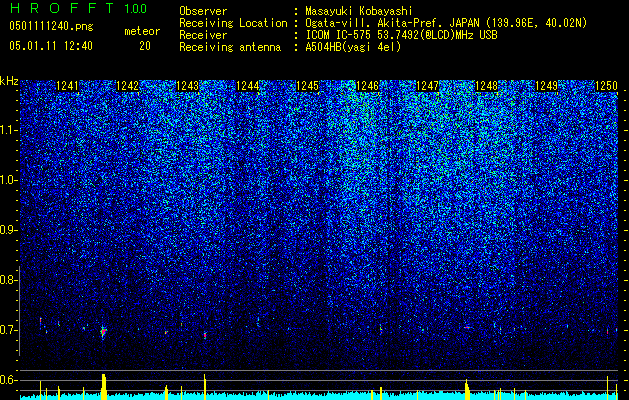Click the Receiving antenna label
This screenshot has width=629, height=400.
pyautogui.click(x=230, y=47)
